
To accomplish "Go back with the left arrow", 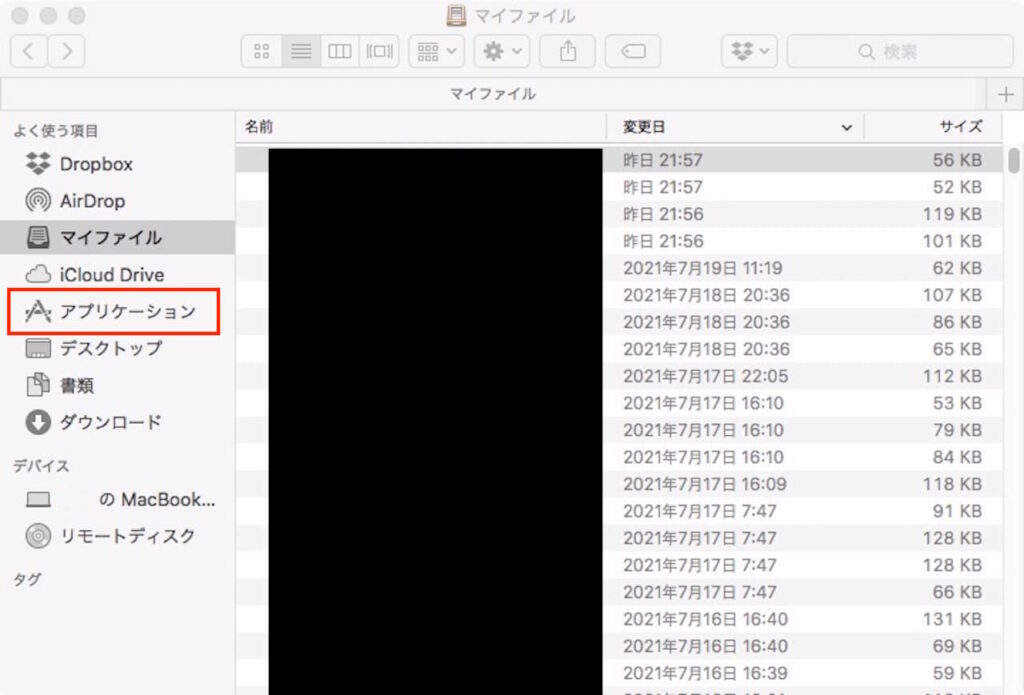I will pyautogui.click(x=28, y=51).
